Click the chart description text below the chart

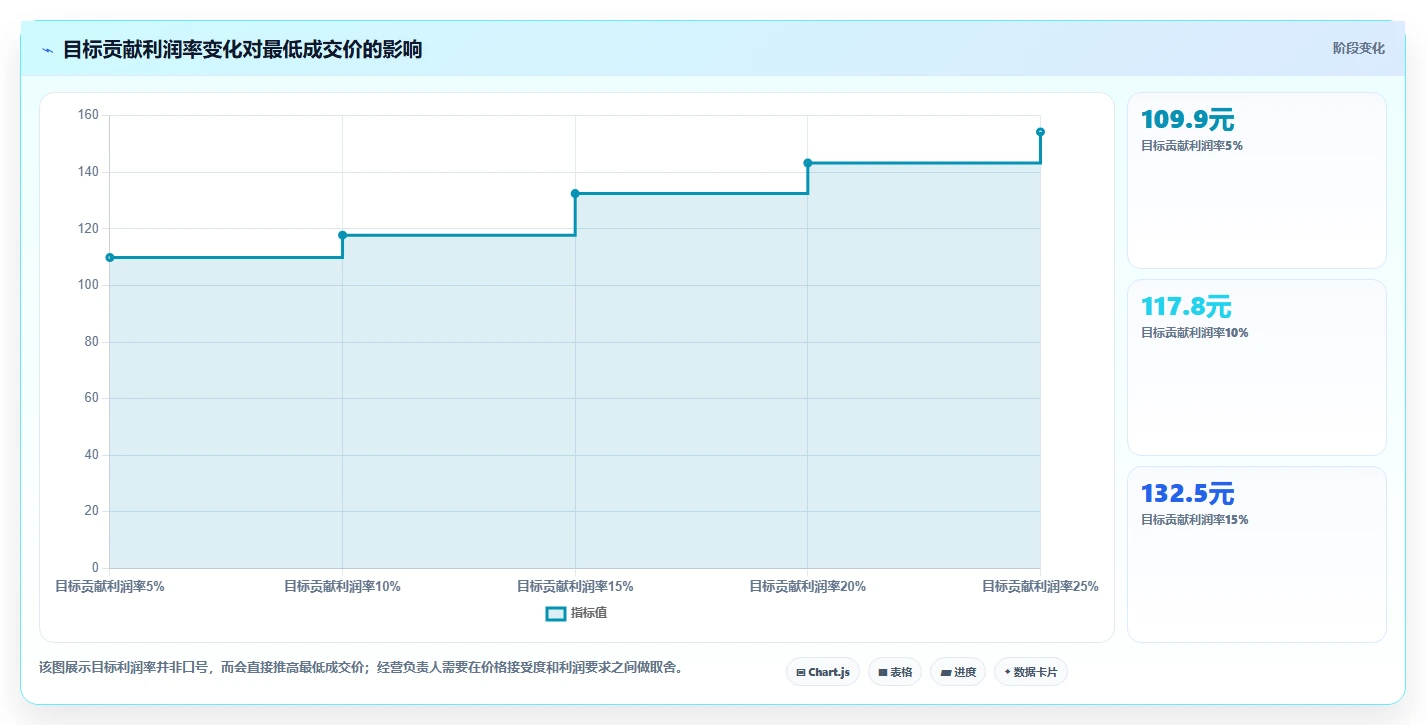tap(361, 667)
